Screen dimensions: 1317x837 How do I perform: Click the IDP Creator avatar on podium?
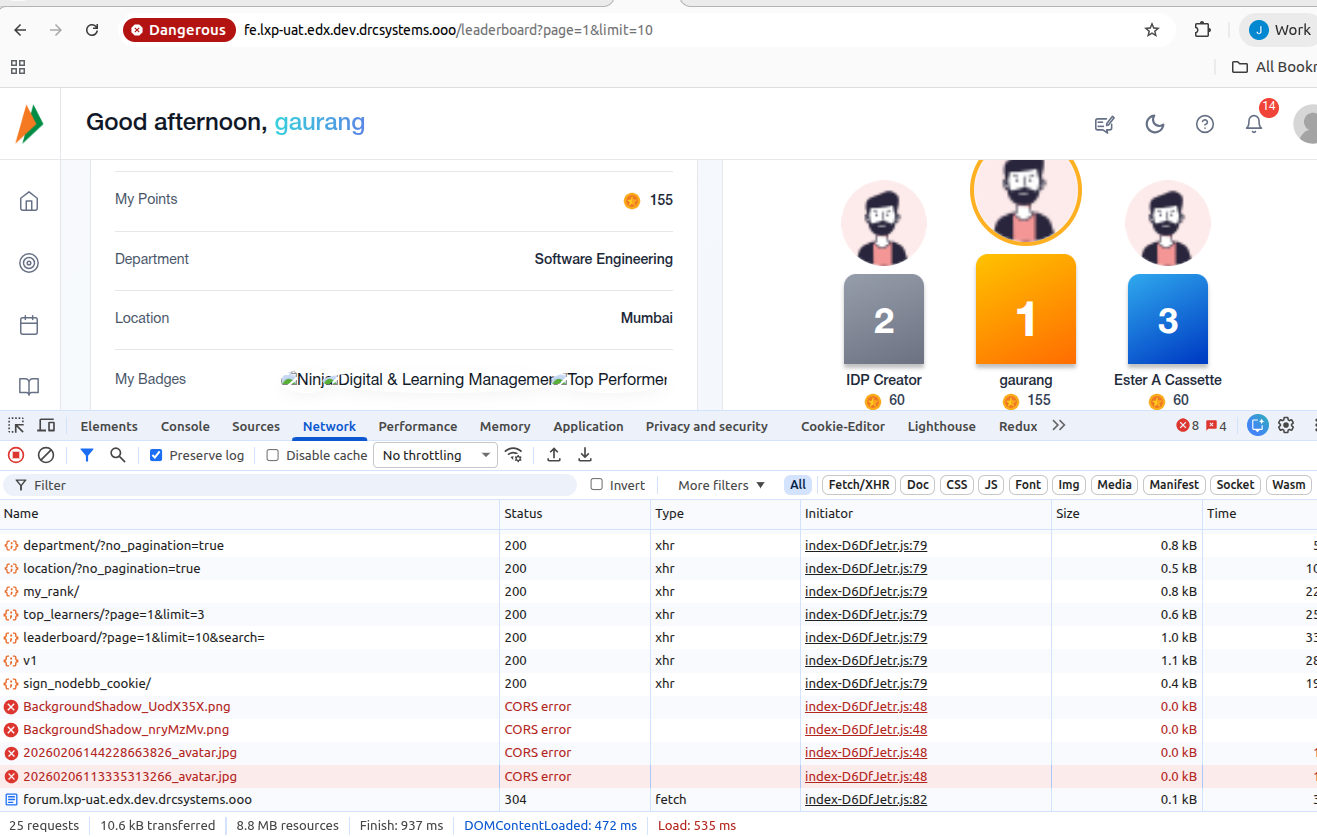[884, 222]
